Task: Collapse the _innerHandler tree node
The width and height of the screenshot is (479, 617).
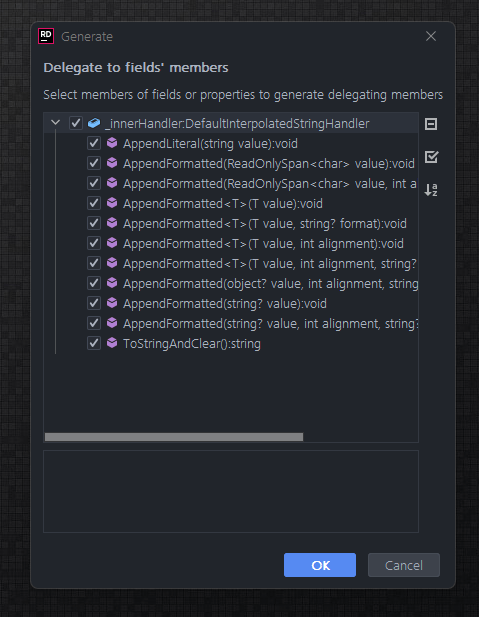Action: click(55, 123)
